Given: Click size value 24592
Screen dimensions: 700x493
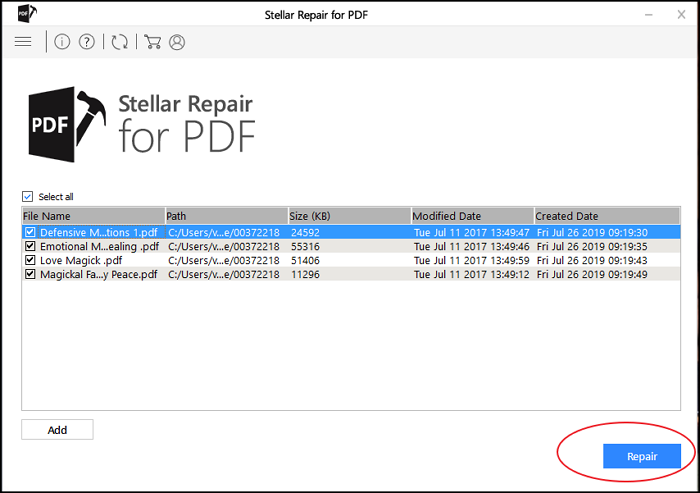Looking at the screenshot, I should click(305, 232).
